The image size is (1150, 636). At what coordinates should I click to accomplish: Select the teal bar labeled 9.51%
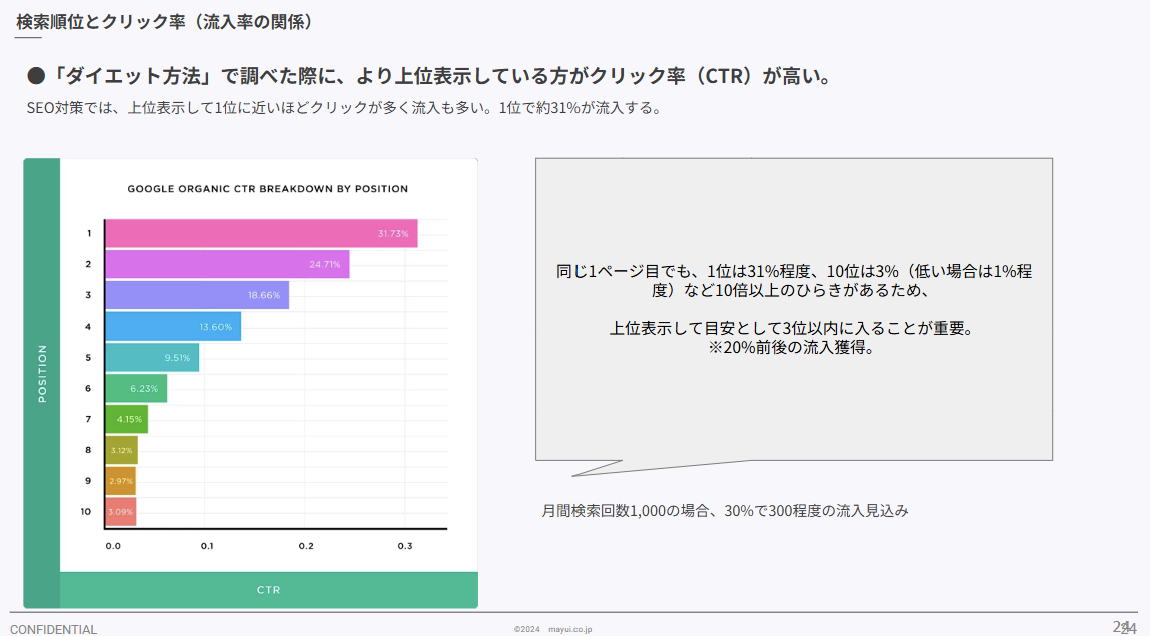152,357
